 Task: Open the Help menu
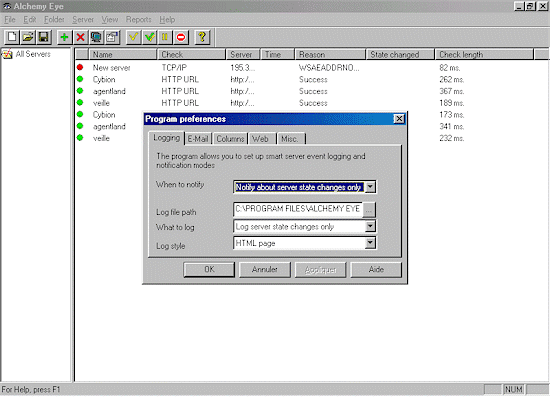(x=167, y=20)
